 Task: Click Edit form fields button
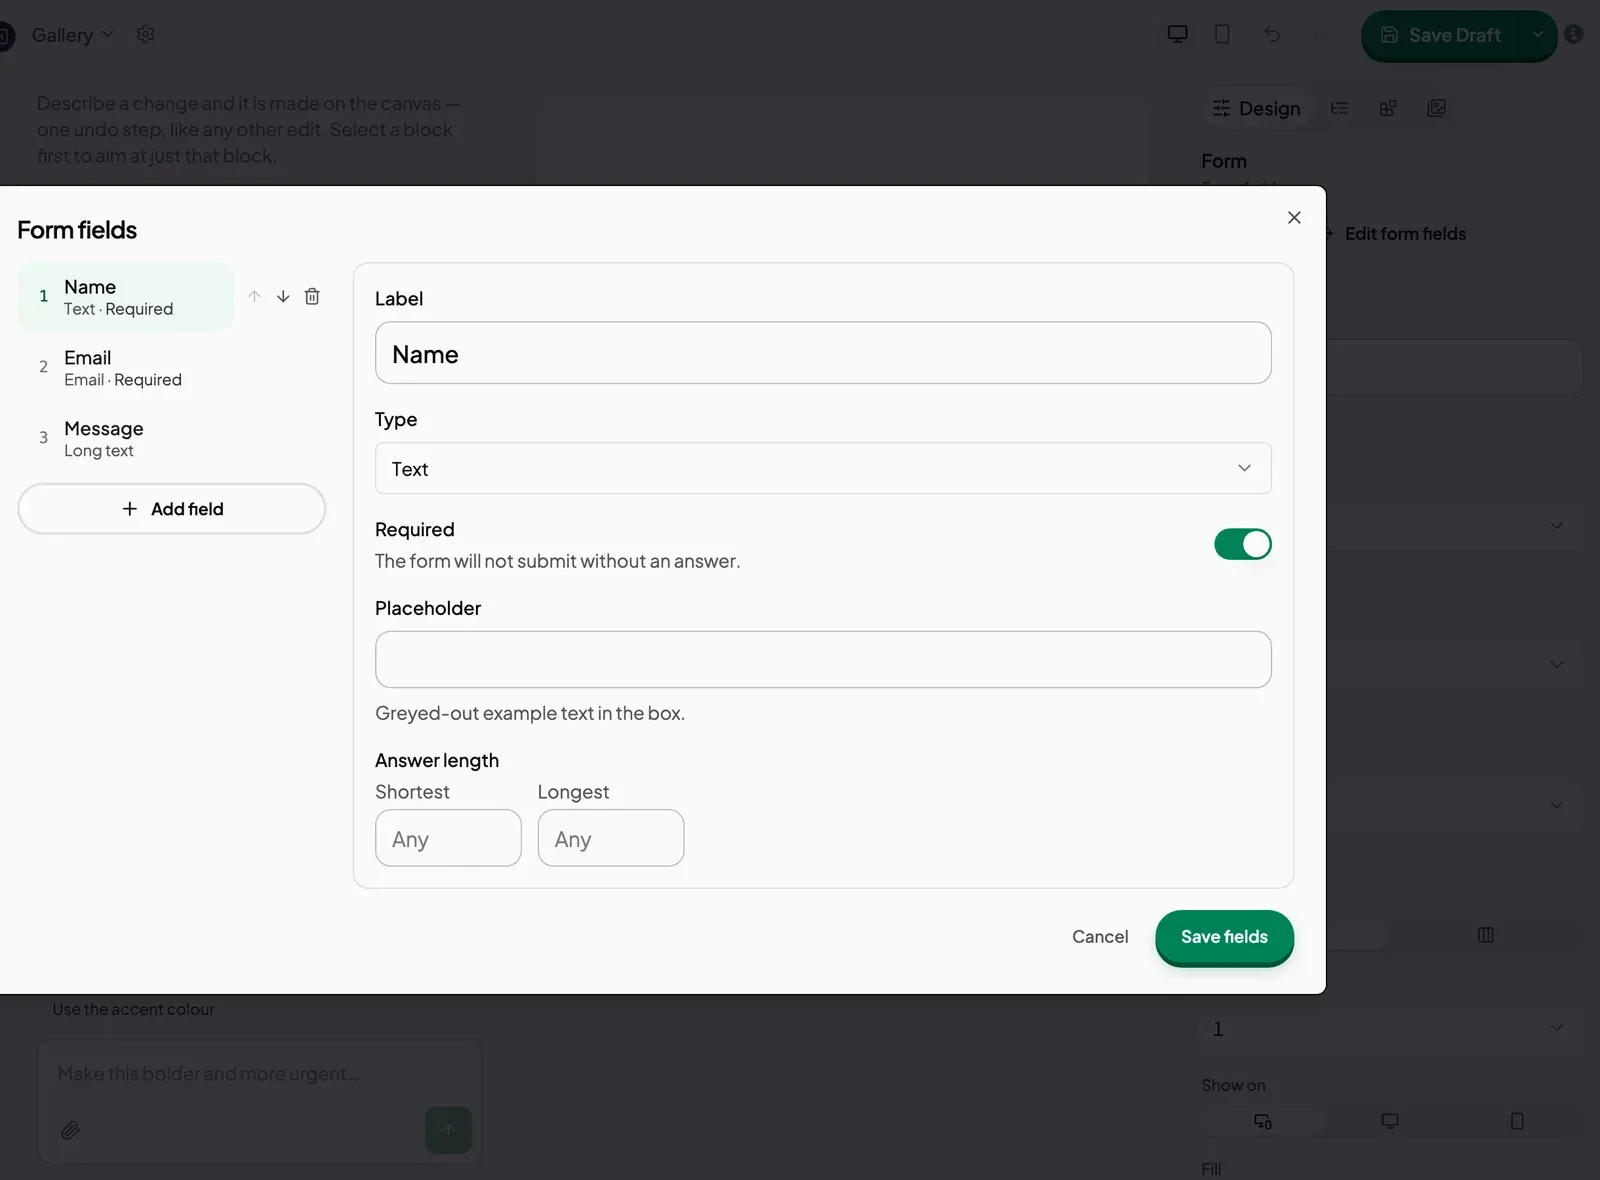click(x=1395, y=234)
